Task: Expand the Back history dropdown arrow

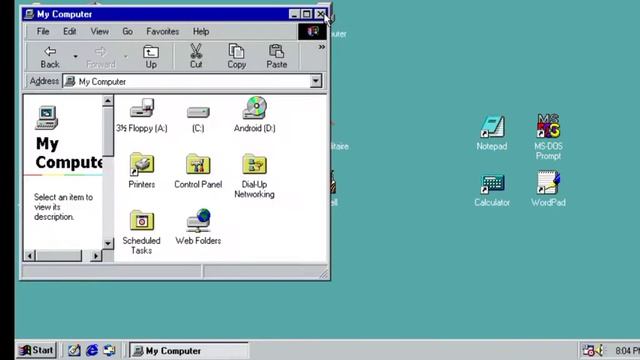Action: coord(75,56)
